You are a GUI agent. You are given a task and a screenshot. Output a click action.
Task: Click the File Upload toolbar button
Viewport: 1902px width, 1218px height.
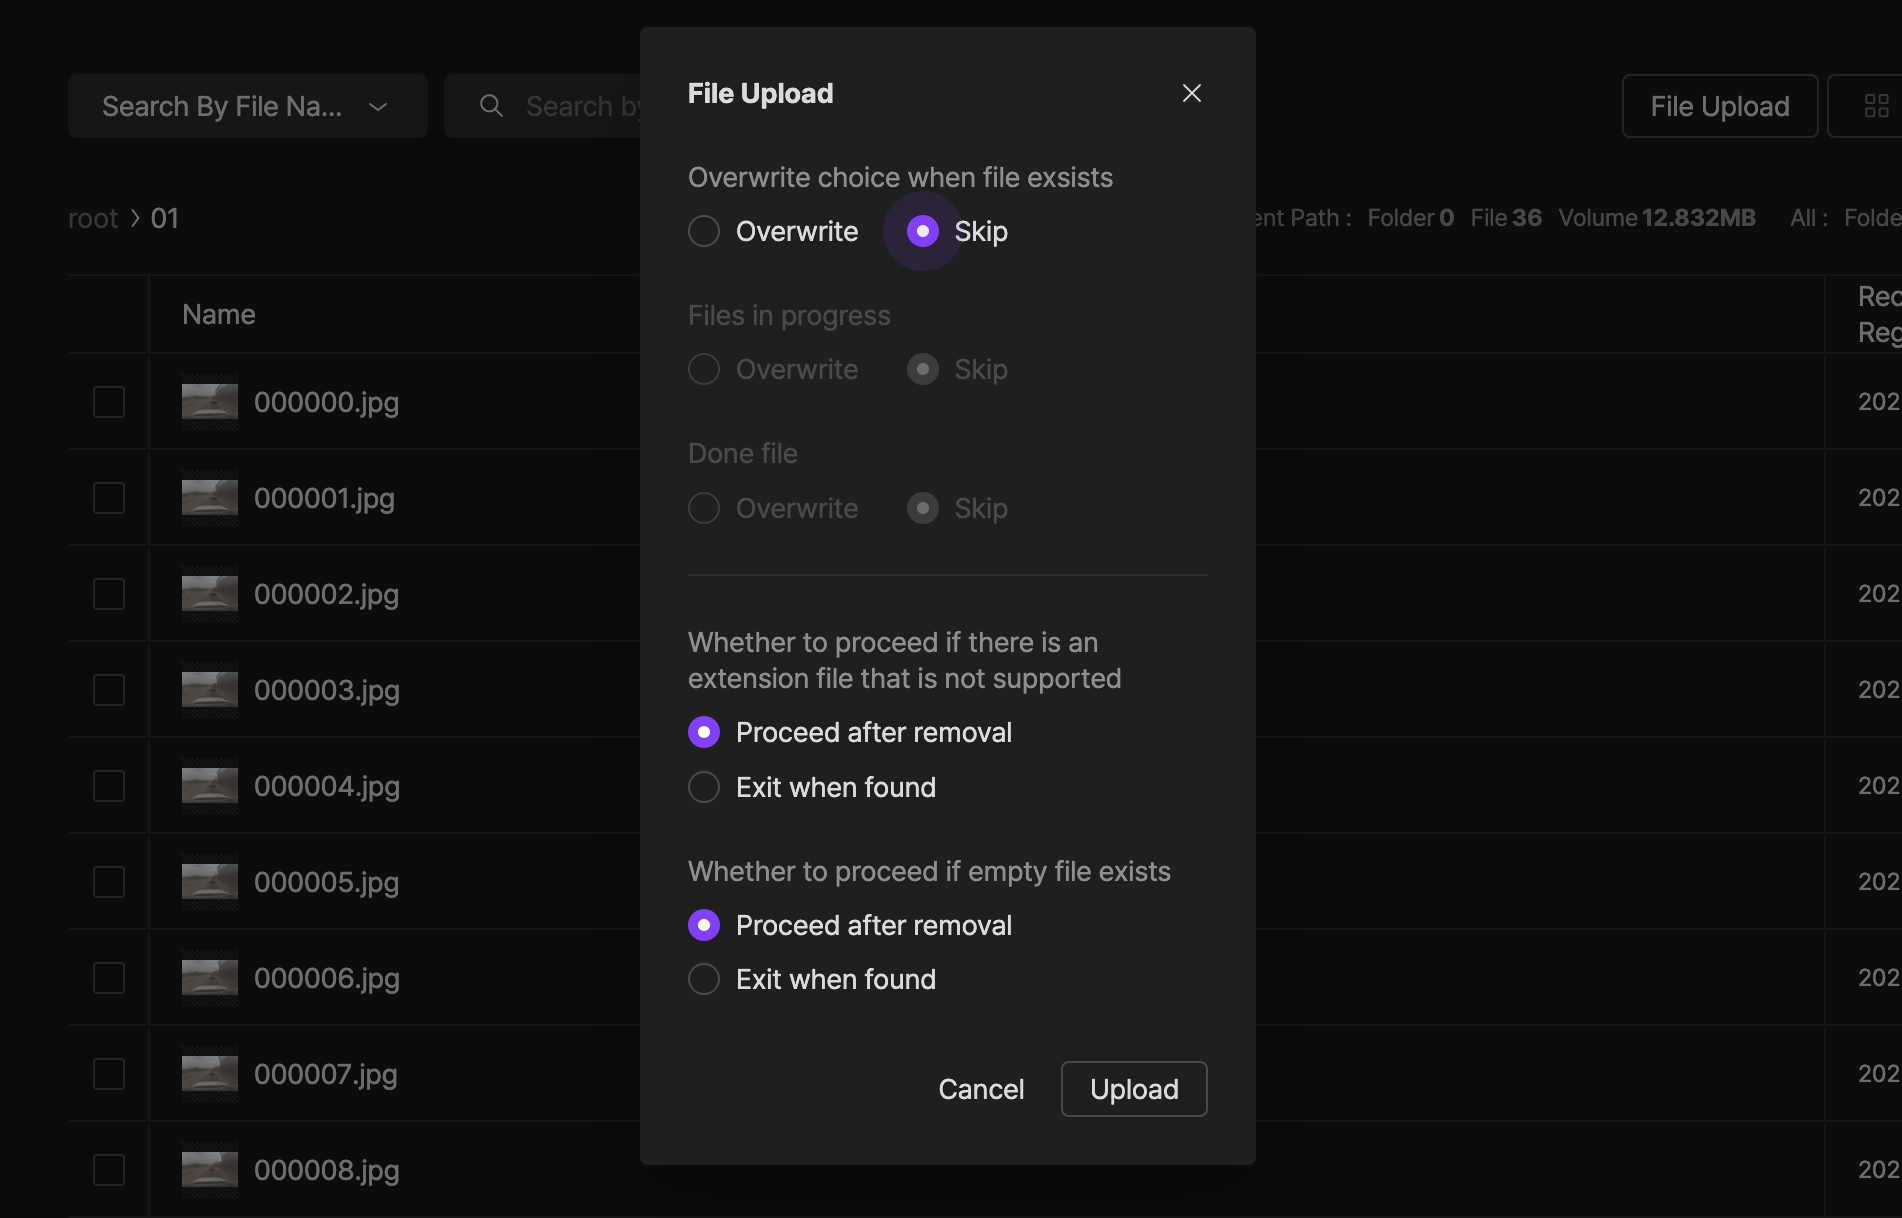click(x=1719, y=106)
